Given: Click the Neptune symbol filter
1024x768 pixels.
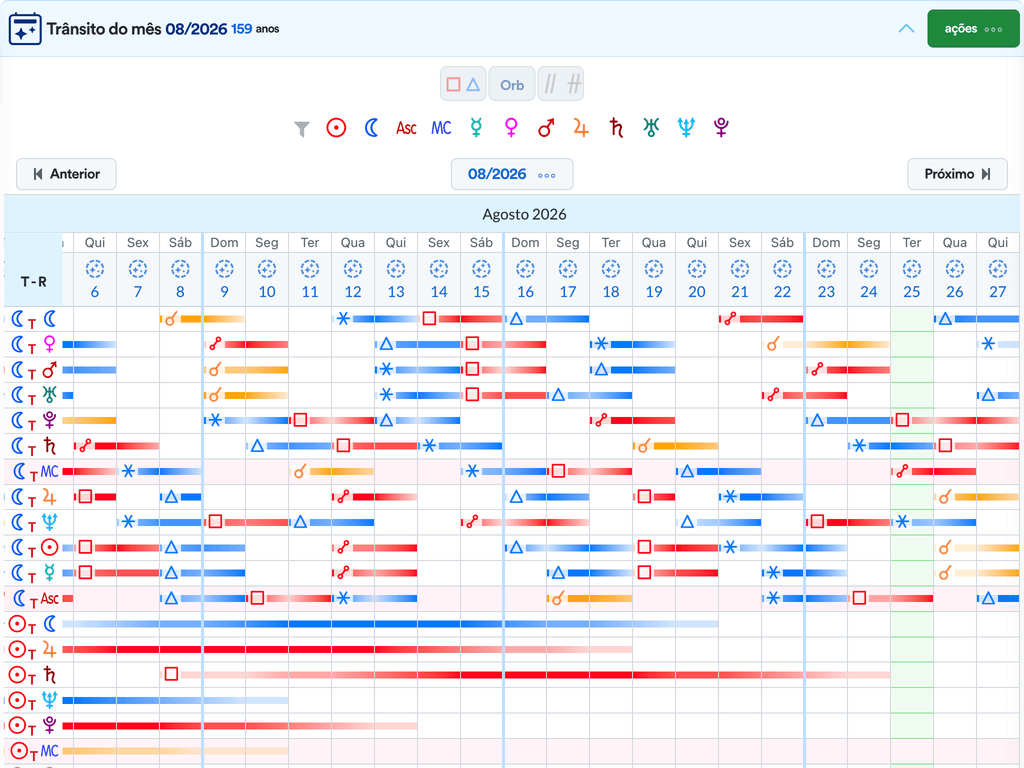Looking at the screenshot, I should (686, 127).
